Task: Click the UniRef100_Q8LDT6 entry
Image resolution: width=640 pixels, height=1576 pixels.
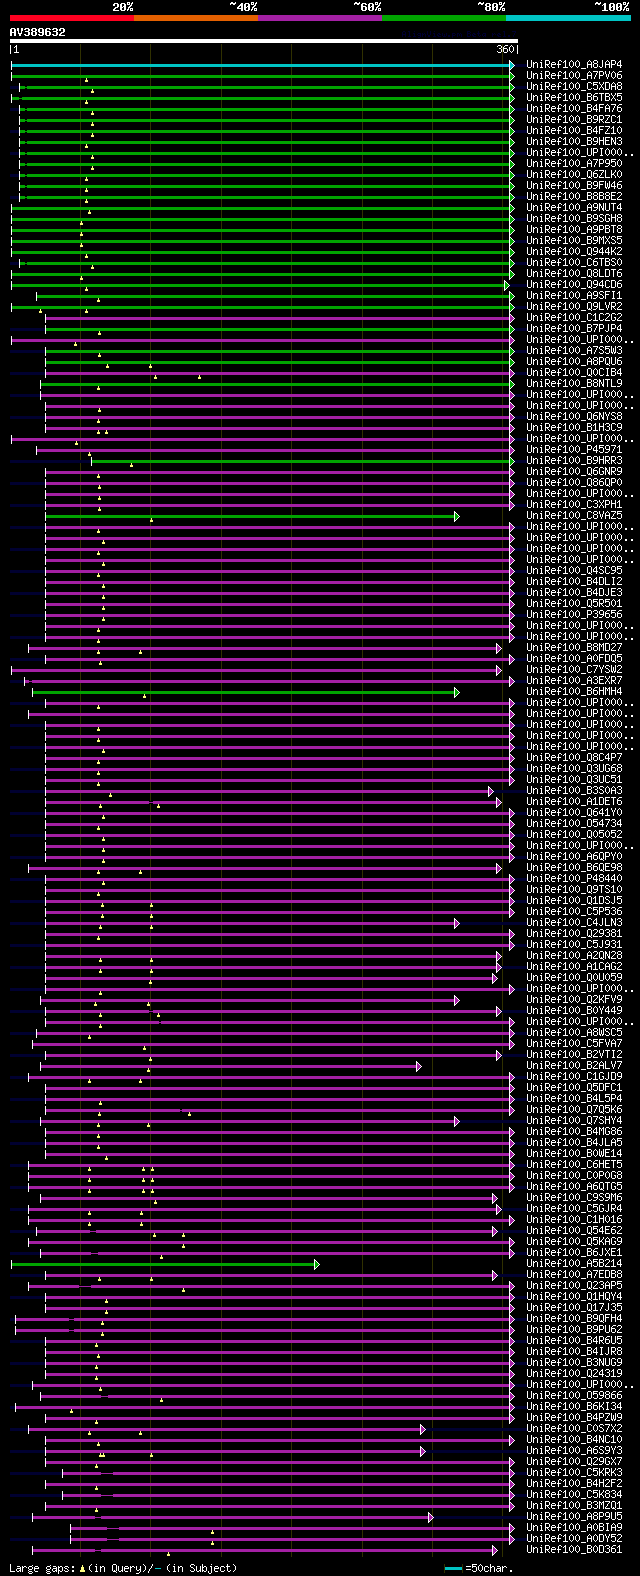Action: coord(574,274)
